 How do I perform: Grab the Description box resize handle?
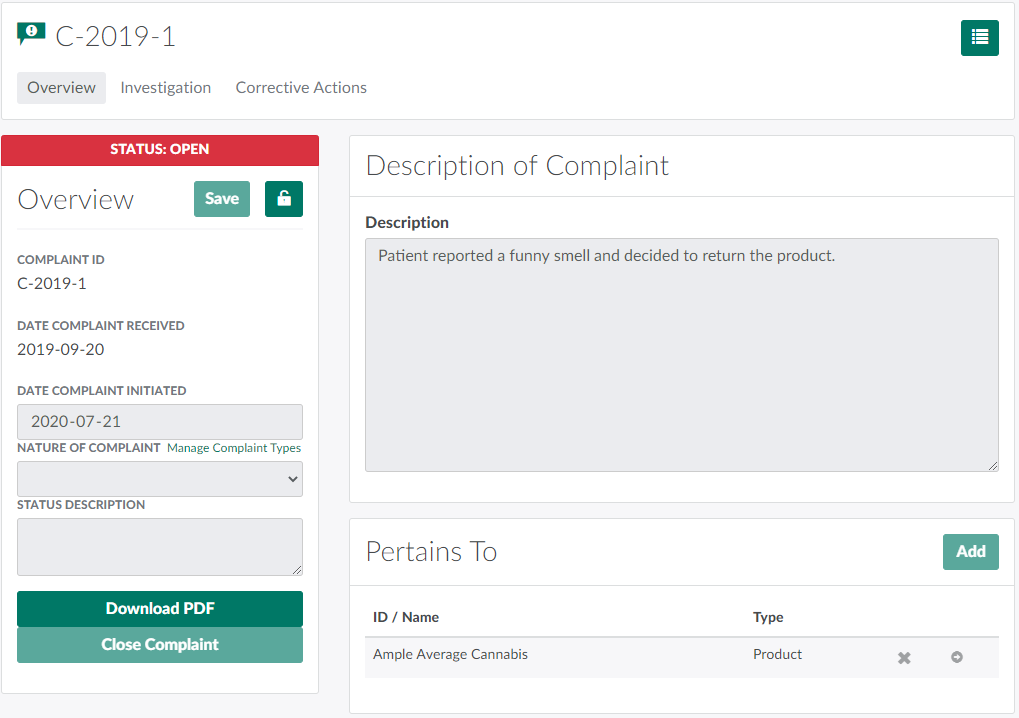(x=993, y=465)
